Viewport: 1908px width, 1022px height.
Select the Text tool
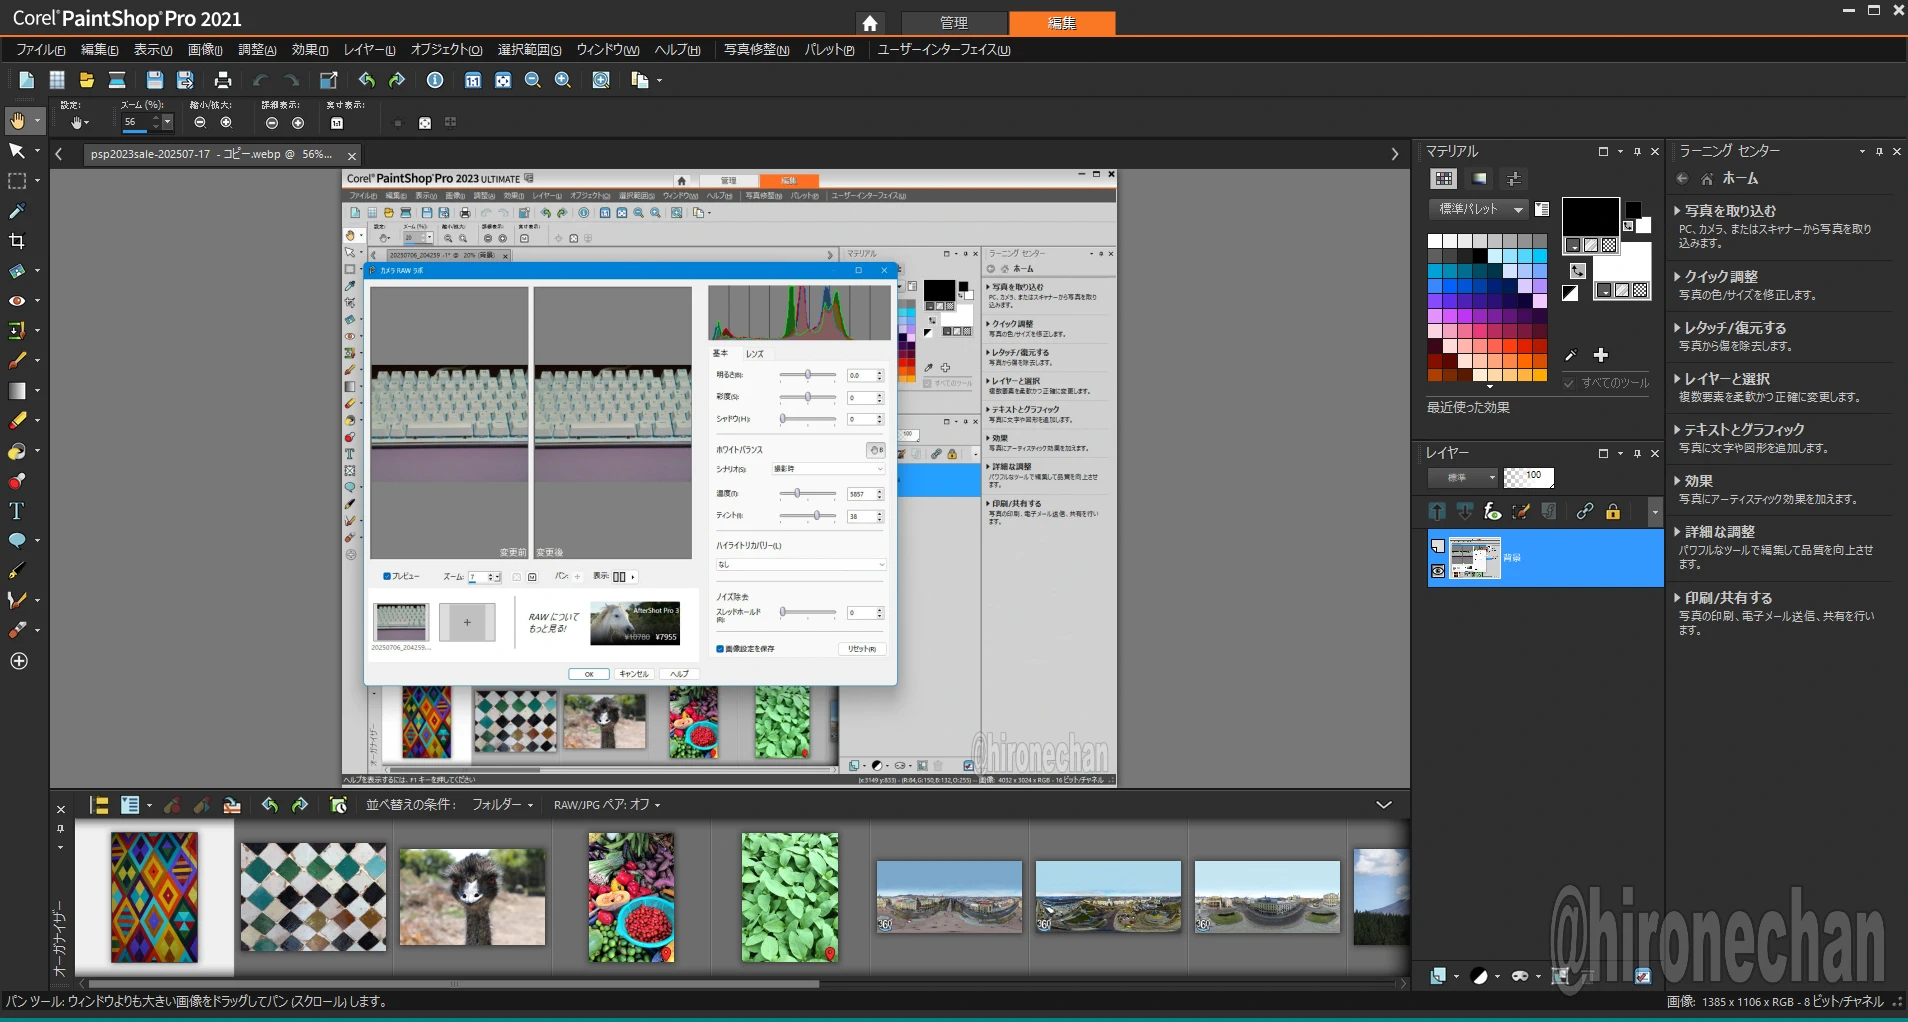click(x=17, y=511)
